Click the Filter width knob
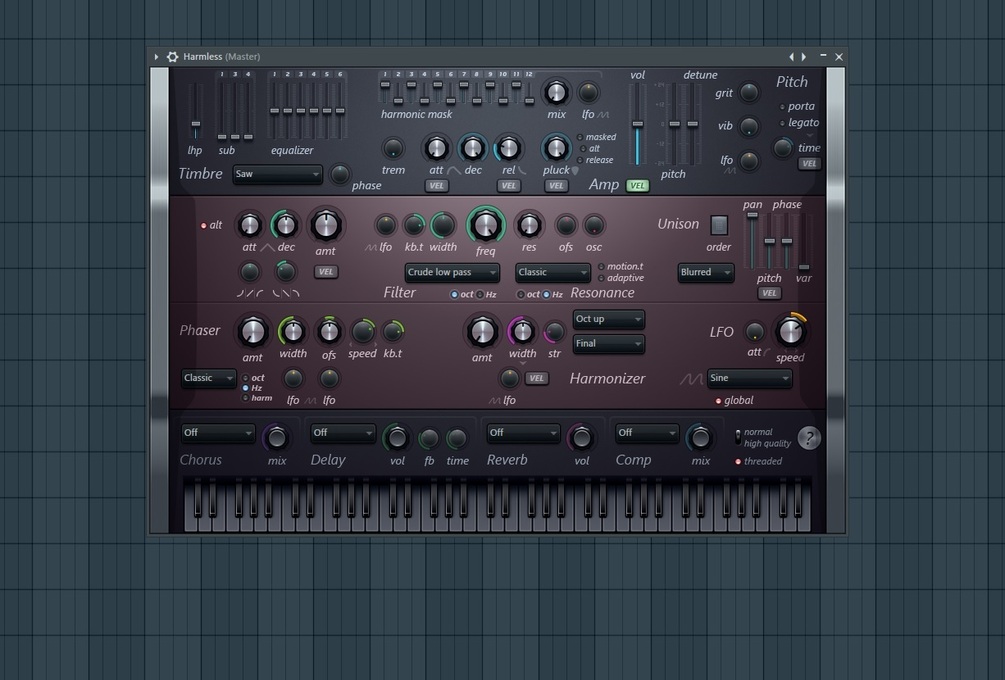The image size is (1005, 680). pyautogui.click(x=442, y=225)
